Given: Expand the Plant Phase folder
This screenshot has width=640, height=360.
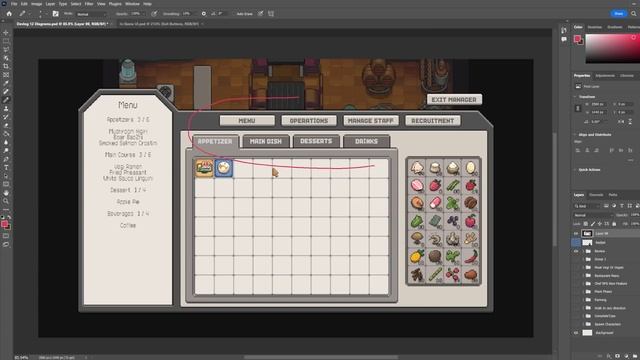Looking at the screenshot, I should click(x=583, y=291).
